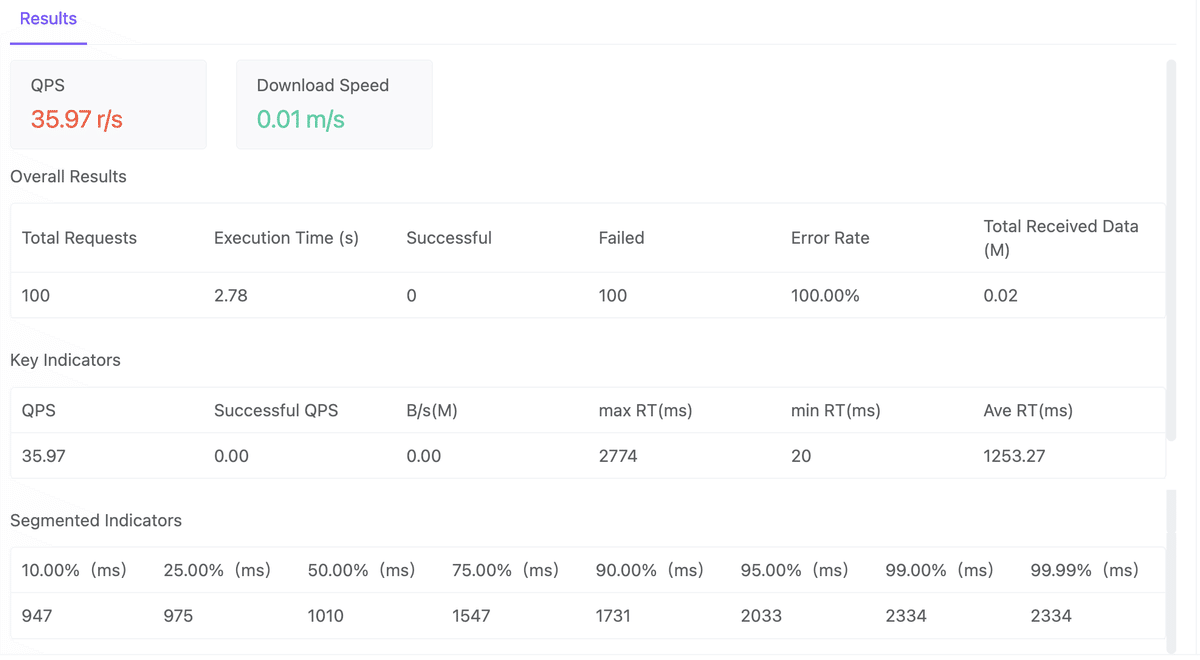Click the Execution Time (s) column header
This screenshot has height=660, width=1200.
[286, 238]
